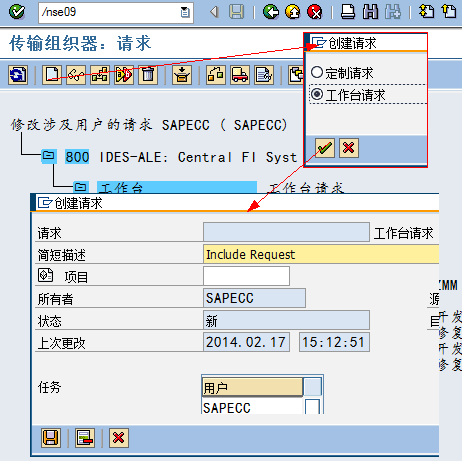Click the Include objects download icon

[182, 75]
